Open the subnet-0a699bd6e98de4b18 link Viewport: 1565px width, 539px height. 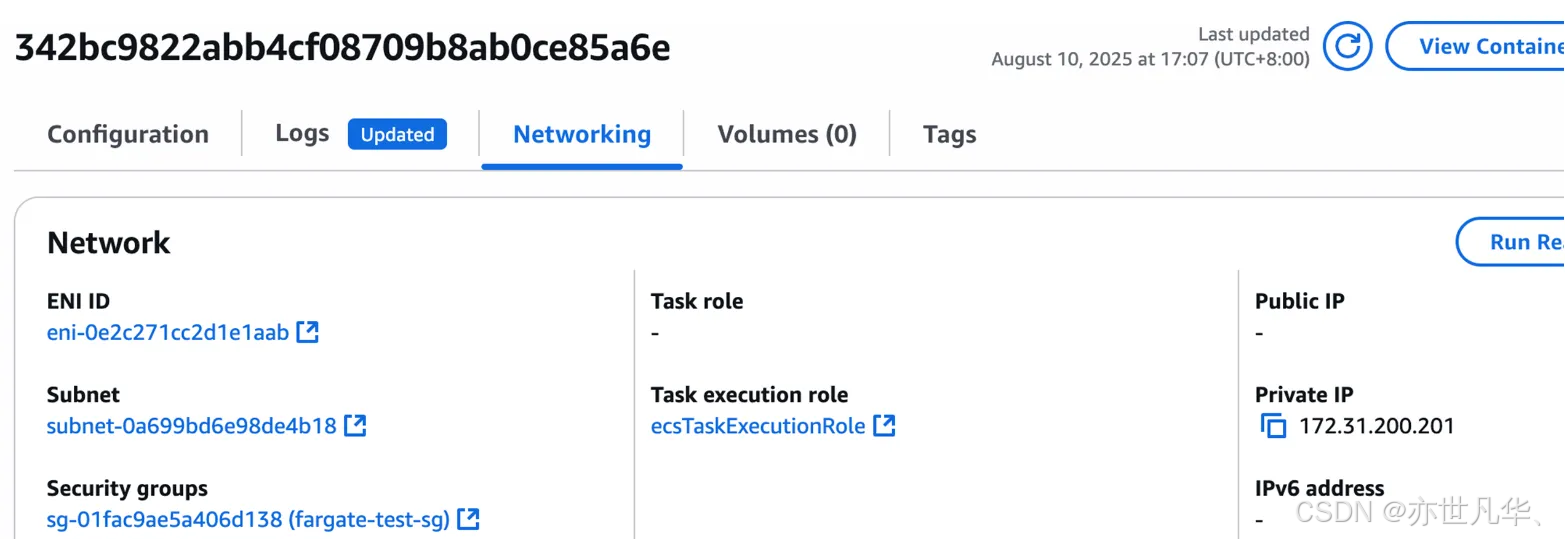click(x=192, y=426)
